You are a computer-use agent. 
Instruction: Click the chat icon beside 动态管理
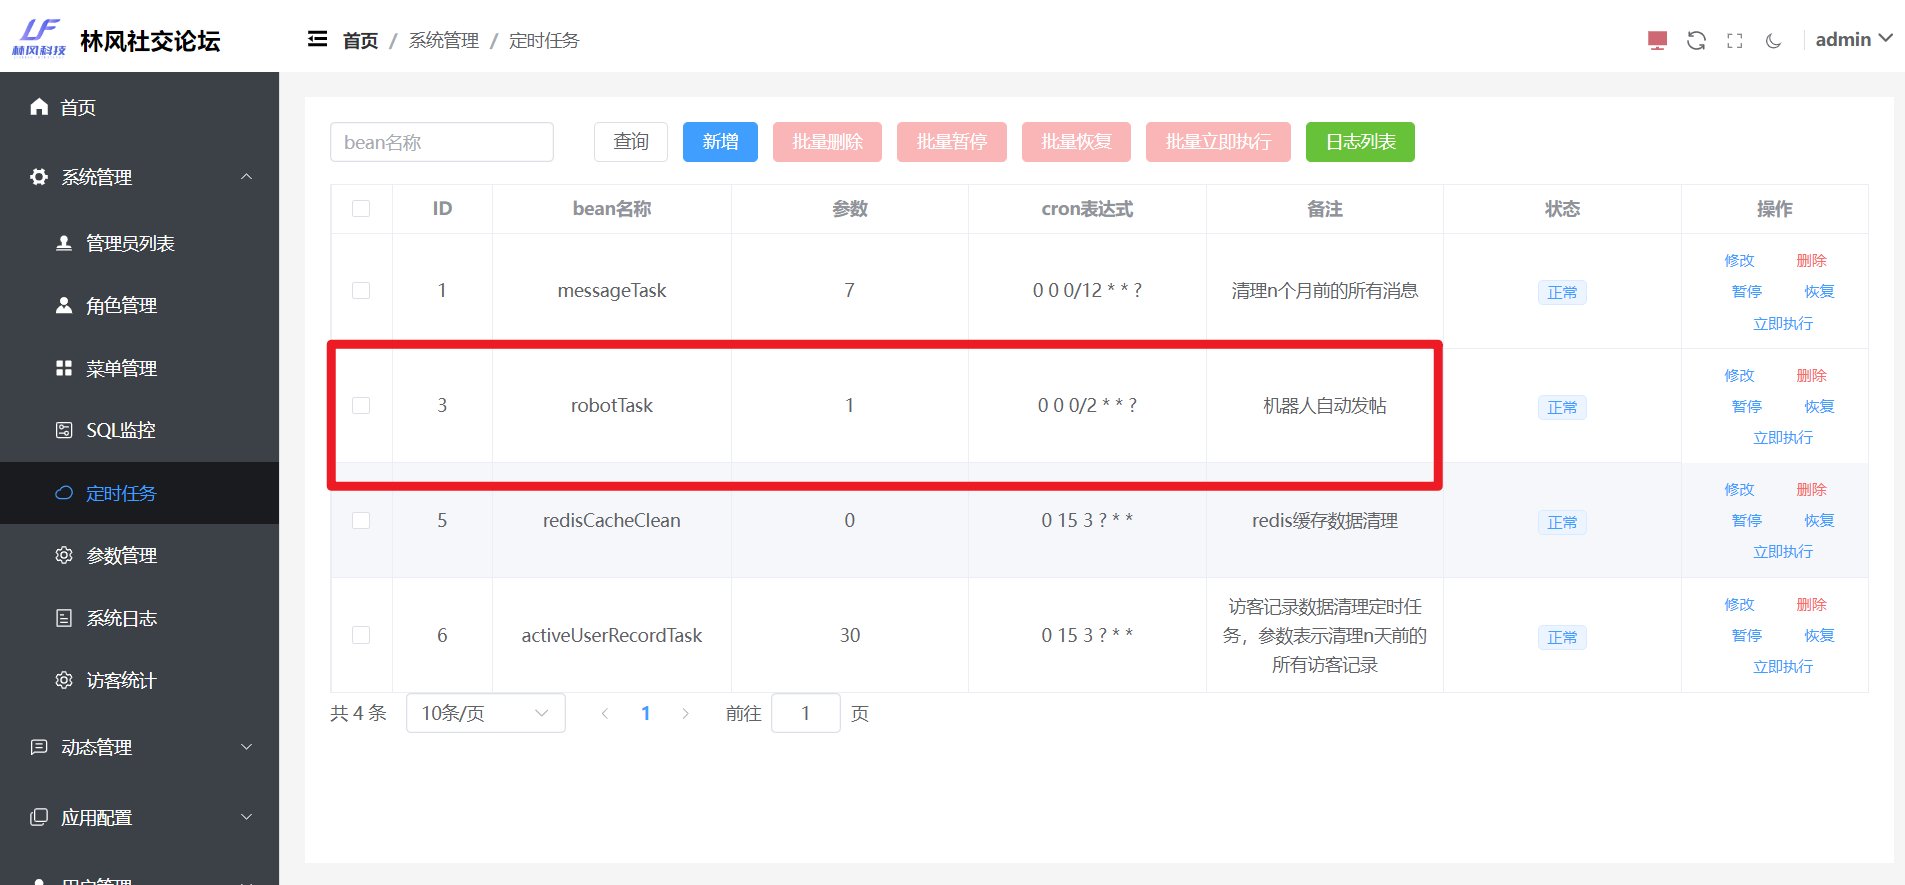click(x=39, y=747)
